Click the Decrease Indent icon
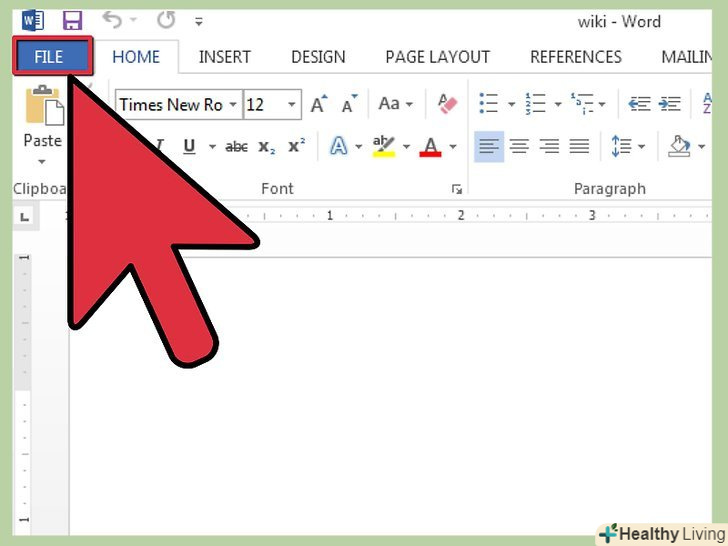728x546 pixels. tap(640, 104)
